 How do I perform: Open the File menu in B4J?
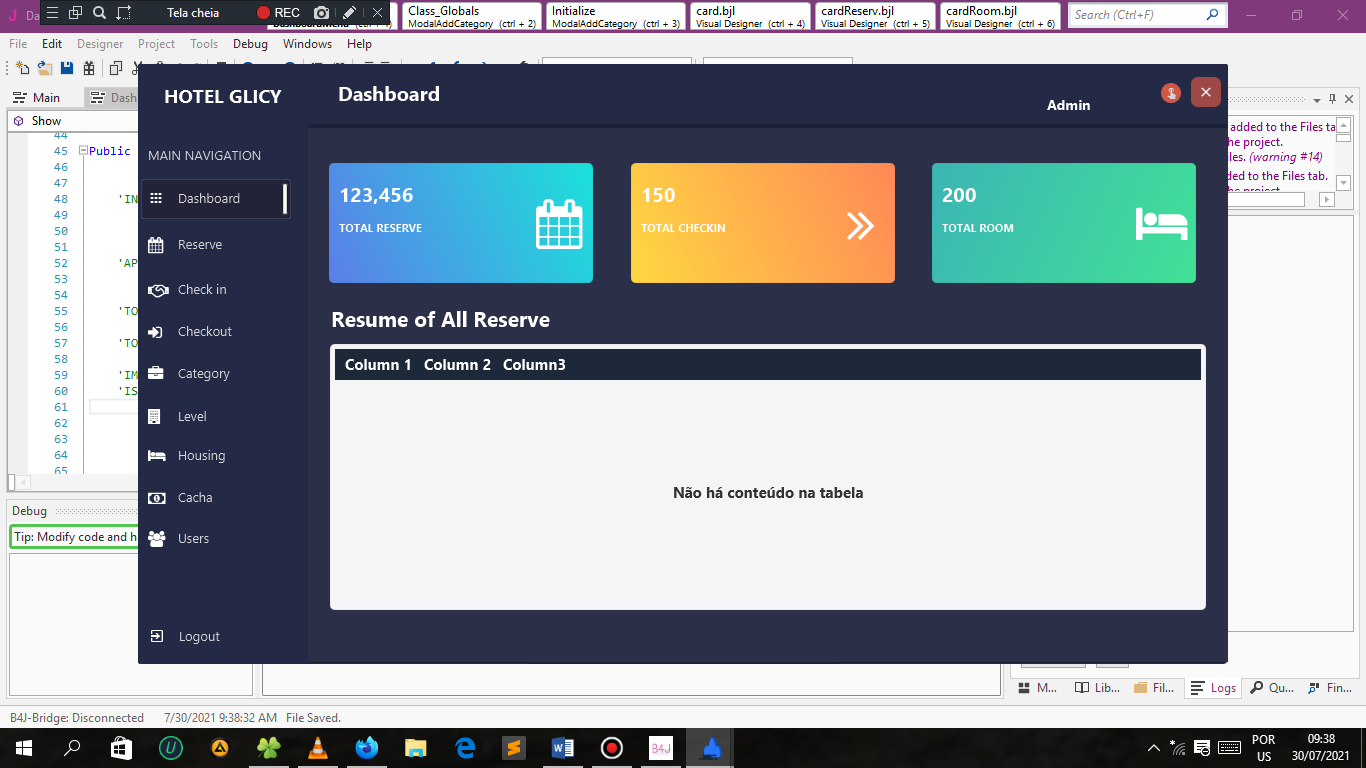(18, 44)
